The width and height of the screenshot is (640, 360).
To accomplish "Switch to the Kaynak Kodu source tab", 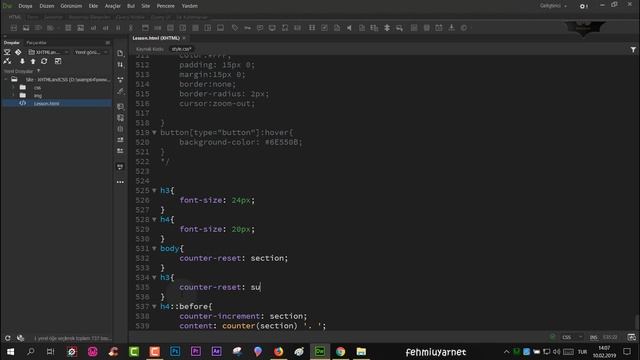I will coord(149,49).
